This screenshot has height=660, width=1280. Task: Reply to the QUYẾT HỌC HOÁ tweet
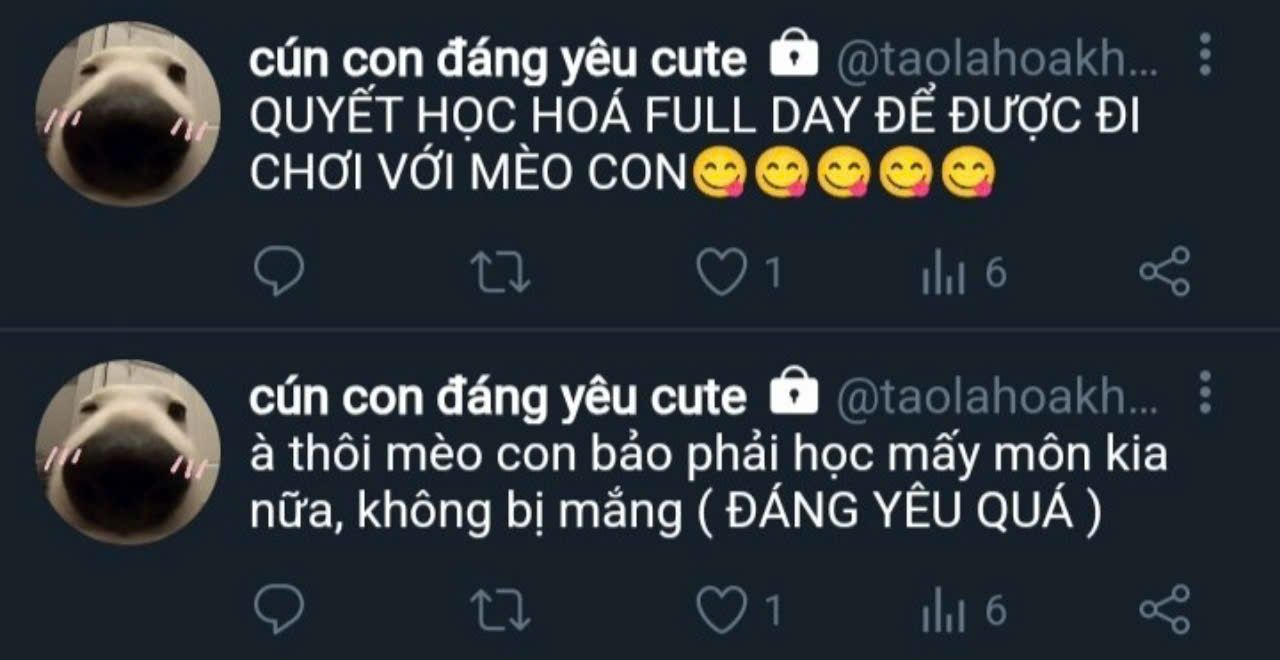click(278, 271)
